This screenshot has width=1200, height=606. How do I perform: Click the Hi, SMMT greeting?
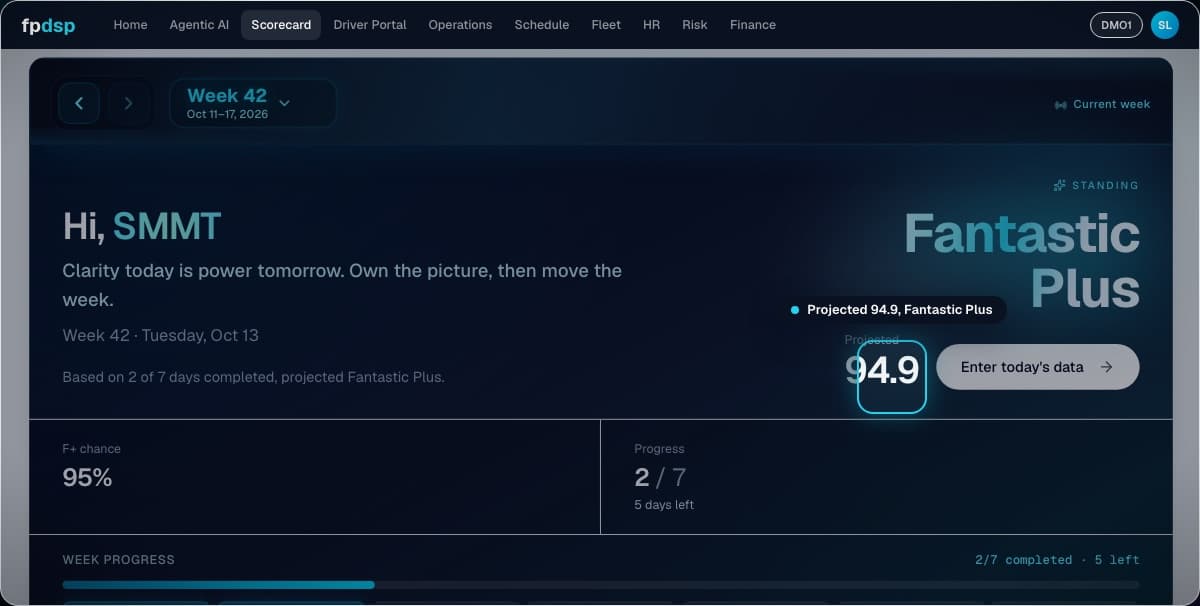(142, 227)
